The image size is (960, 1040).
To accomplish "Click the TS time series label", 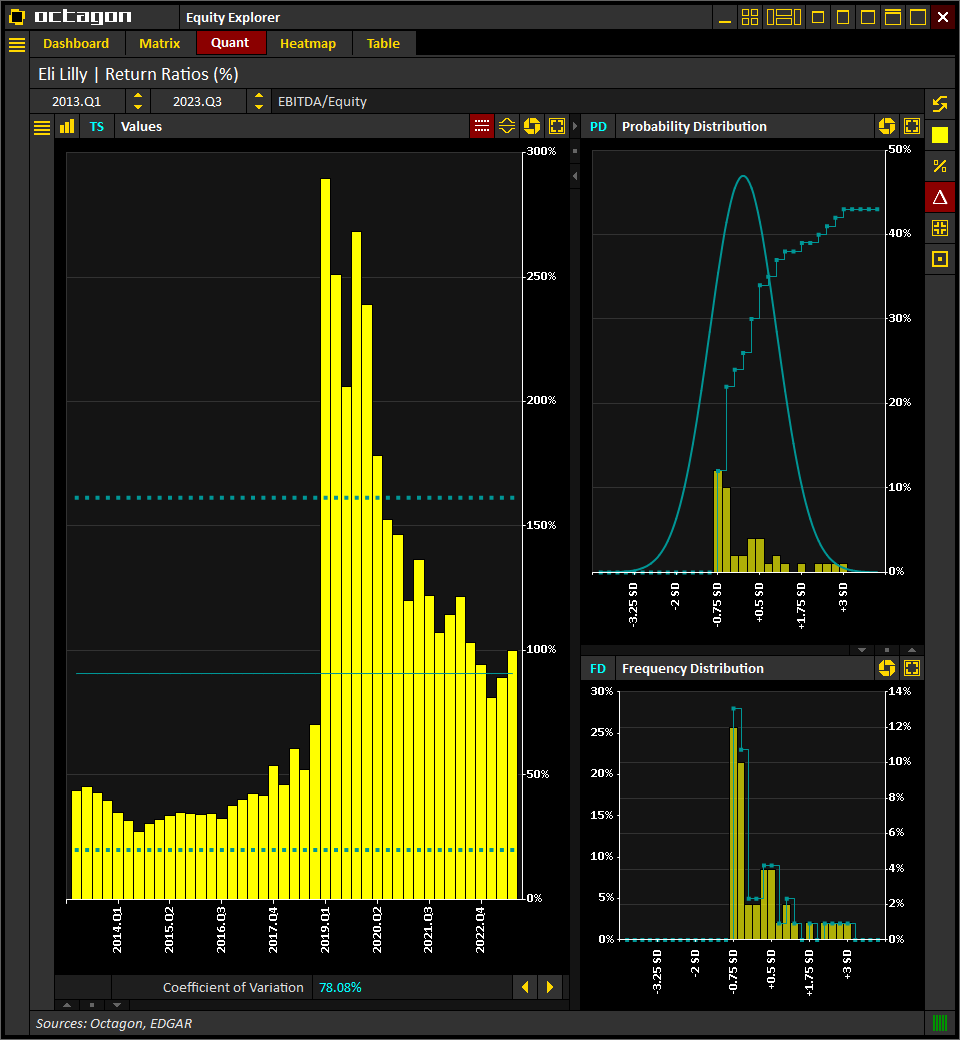I will pyautogui.click(x=97, y=127).
